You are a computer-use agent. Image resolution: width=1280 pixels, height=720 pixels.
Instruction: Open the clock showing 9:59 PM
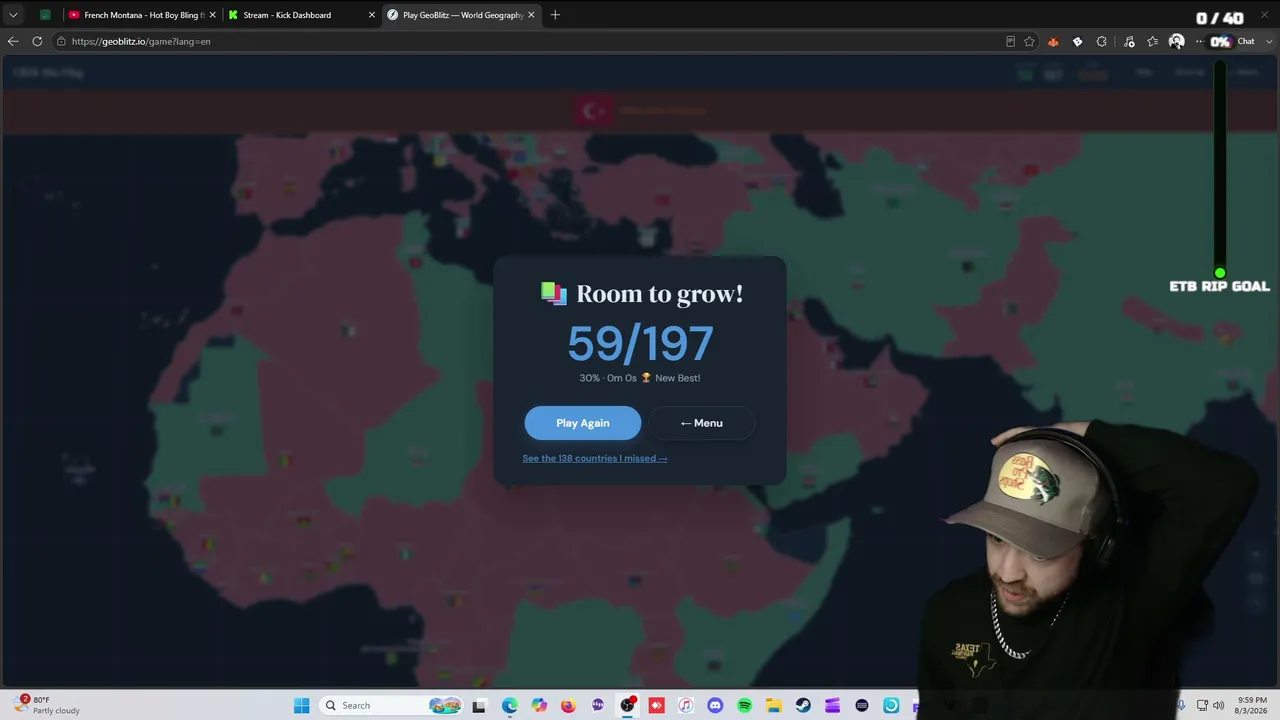click(1252, 705)
